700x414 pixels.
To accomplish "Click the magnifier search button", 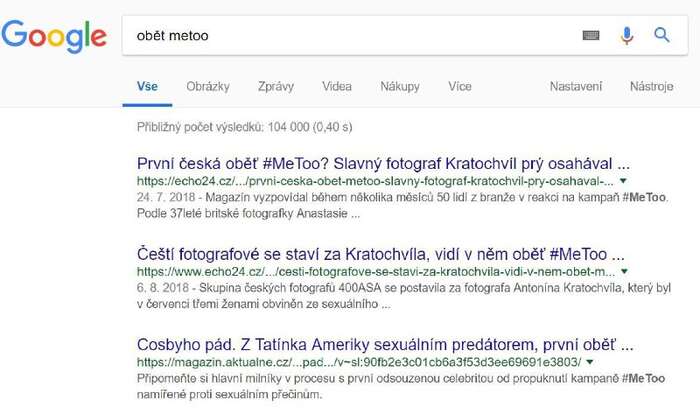I will [662, 35].
